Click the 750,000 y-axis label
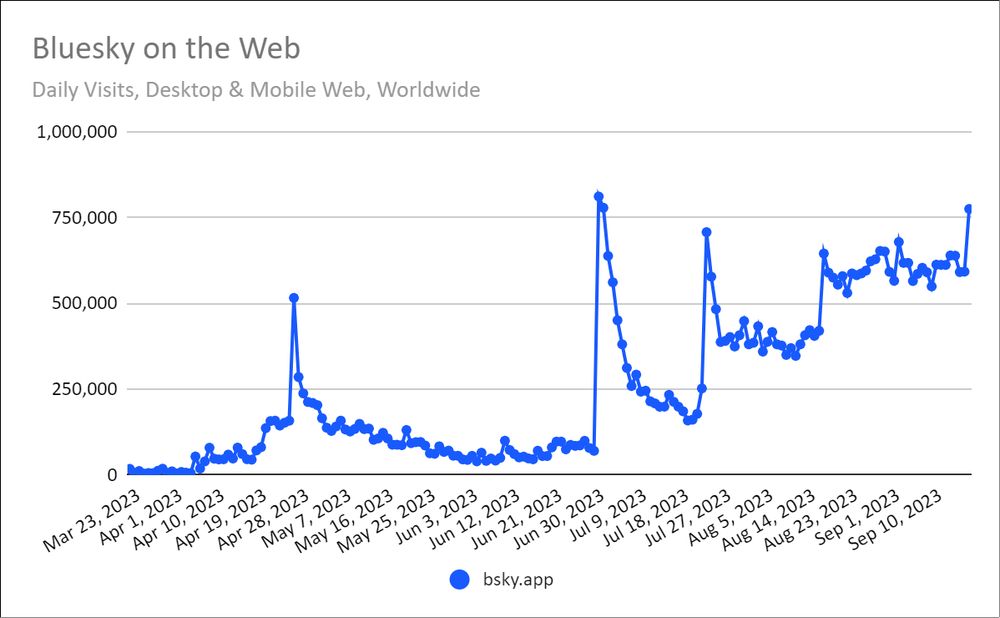The width and height of the screenshot is (1000, 618). point(85,217)
